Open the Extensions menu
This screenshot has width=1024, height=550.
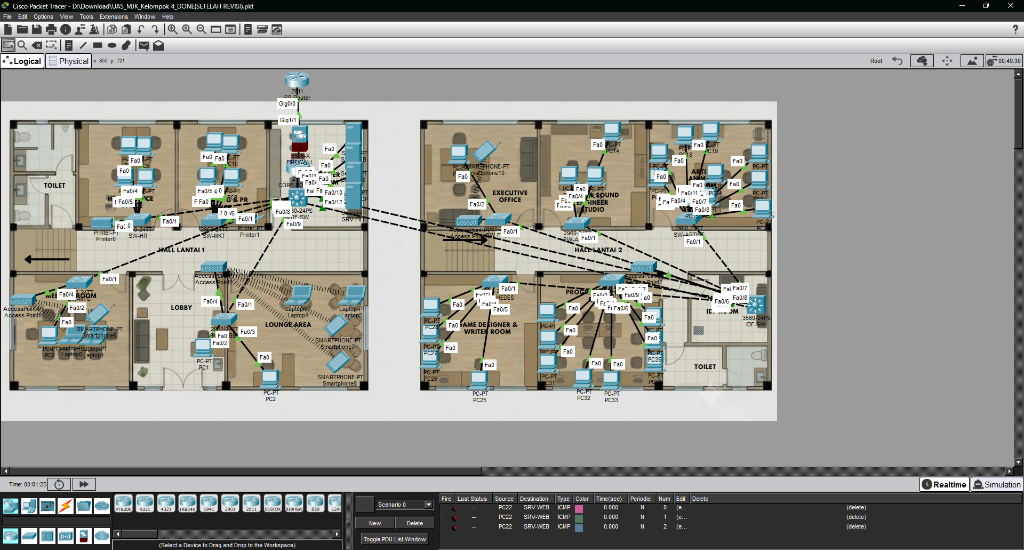click(114, 16)
